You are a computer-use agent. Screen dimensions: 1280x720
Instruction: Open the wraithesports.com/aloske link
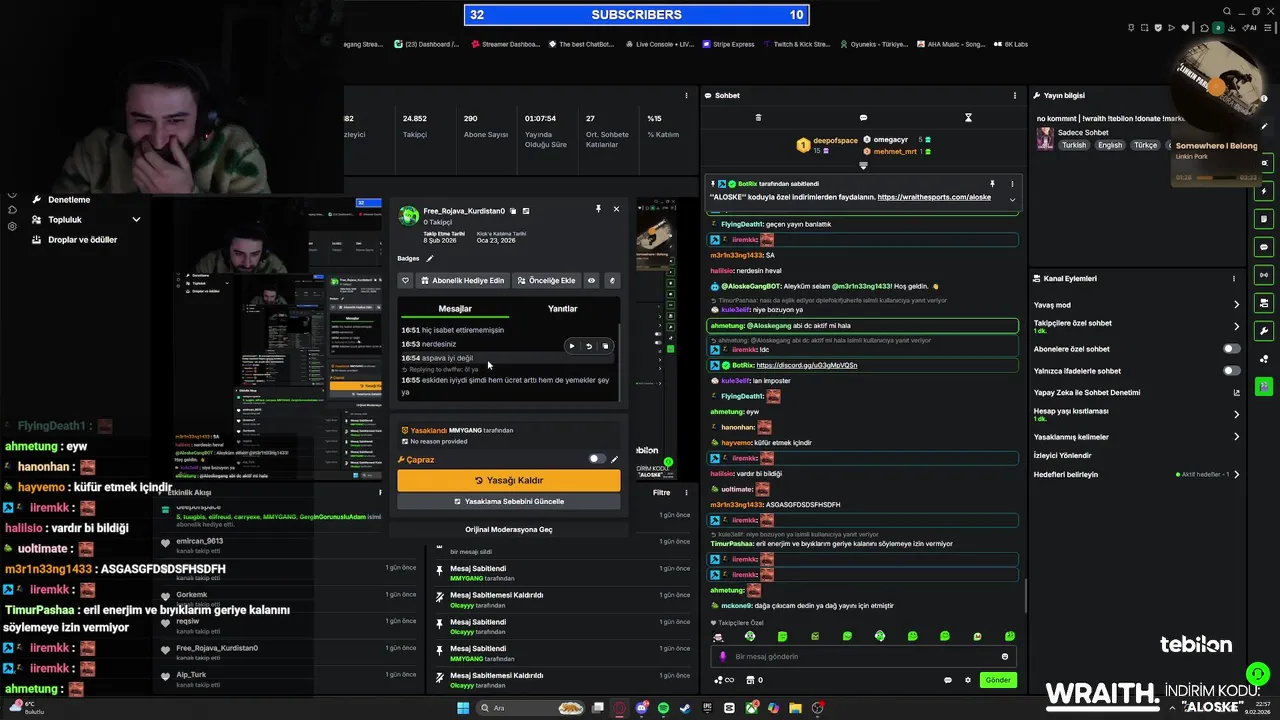click(x=934, y=197)
